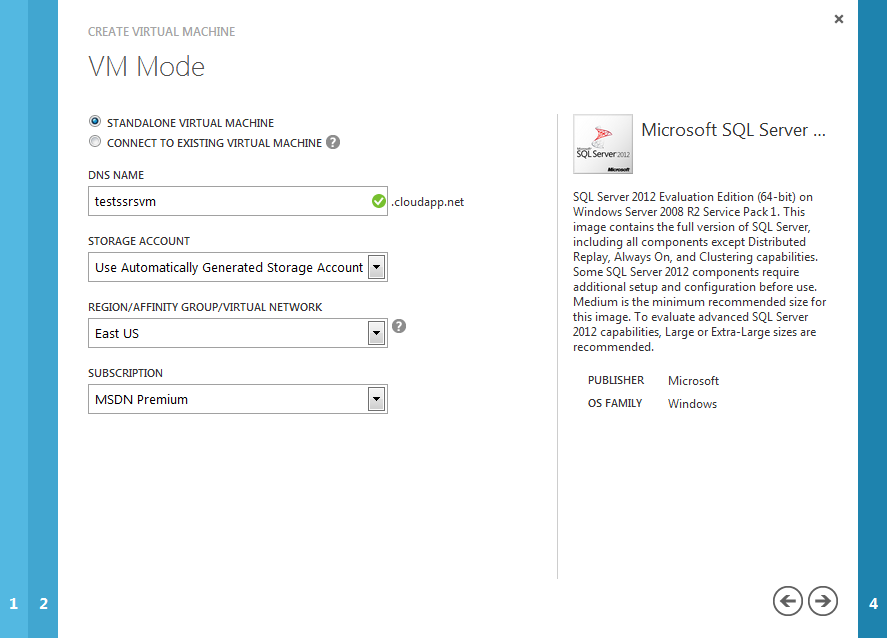Go to the next wizard page arrow
This screenshot has width=887, height=638.
click(x=823, y=601)
